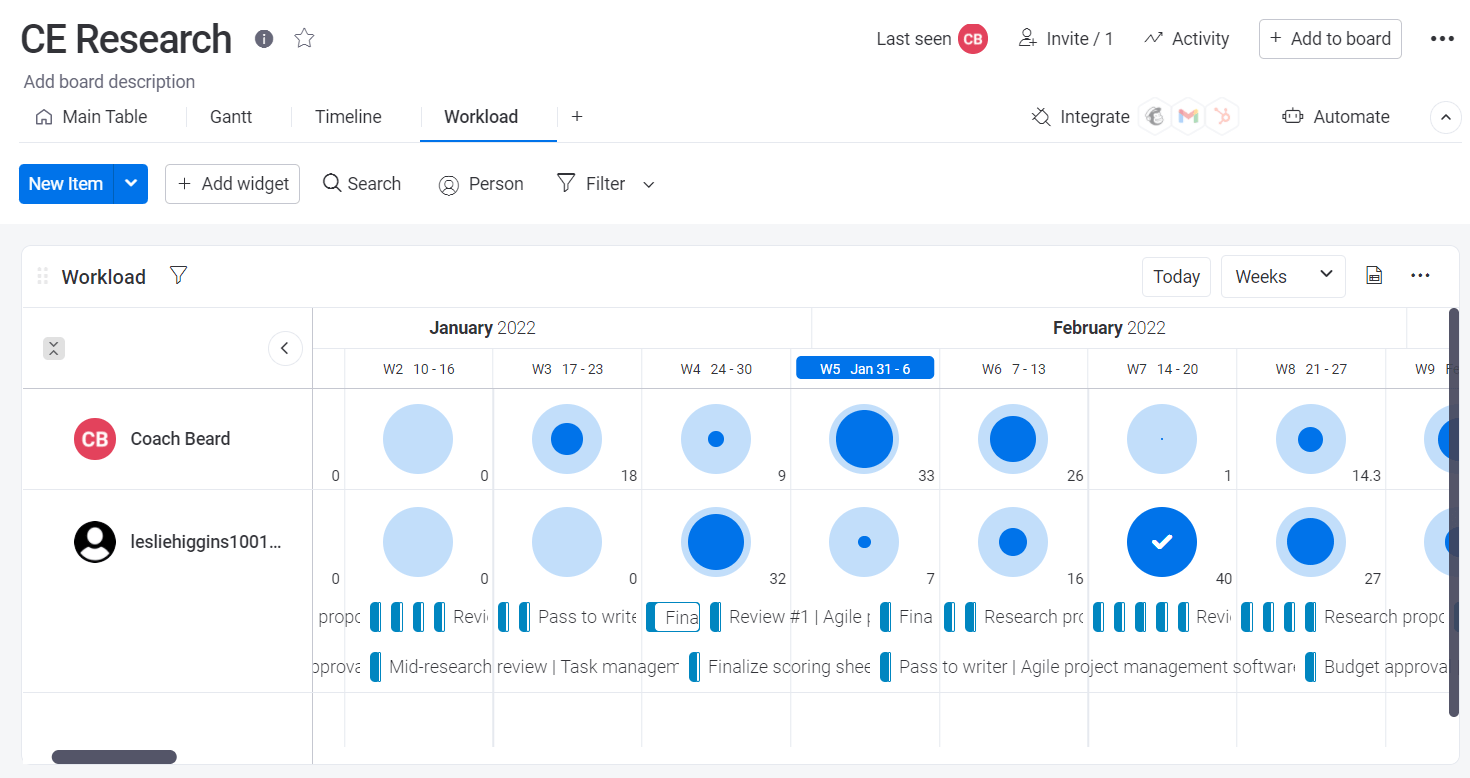
Task: Click the document icon next to Weeks
Action: click(x=1373, y=275)
